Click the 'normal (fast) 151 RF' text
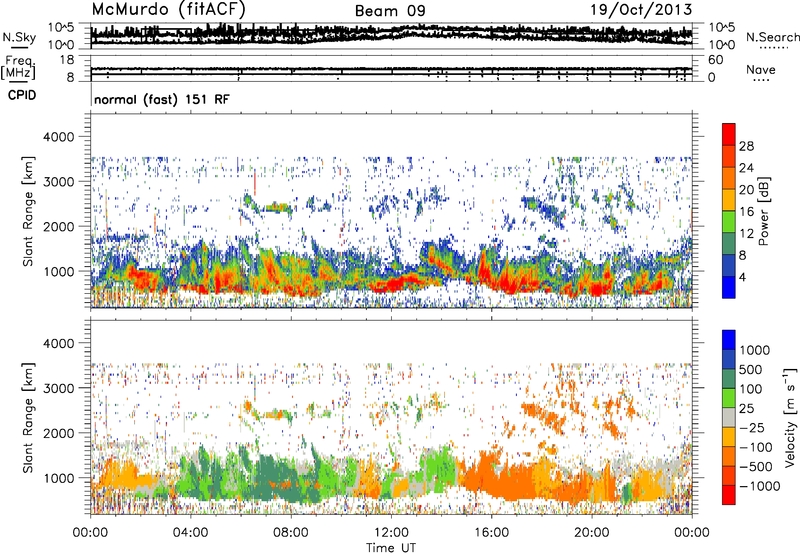Image resolution: width=800 pixels, height=554 pixels. click(x=162, y=99)
